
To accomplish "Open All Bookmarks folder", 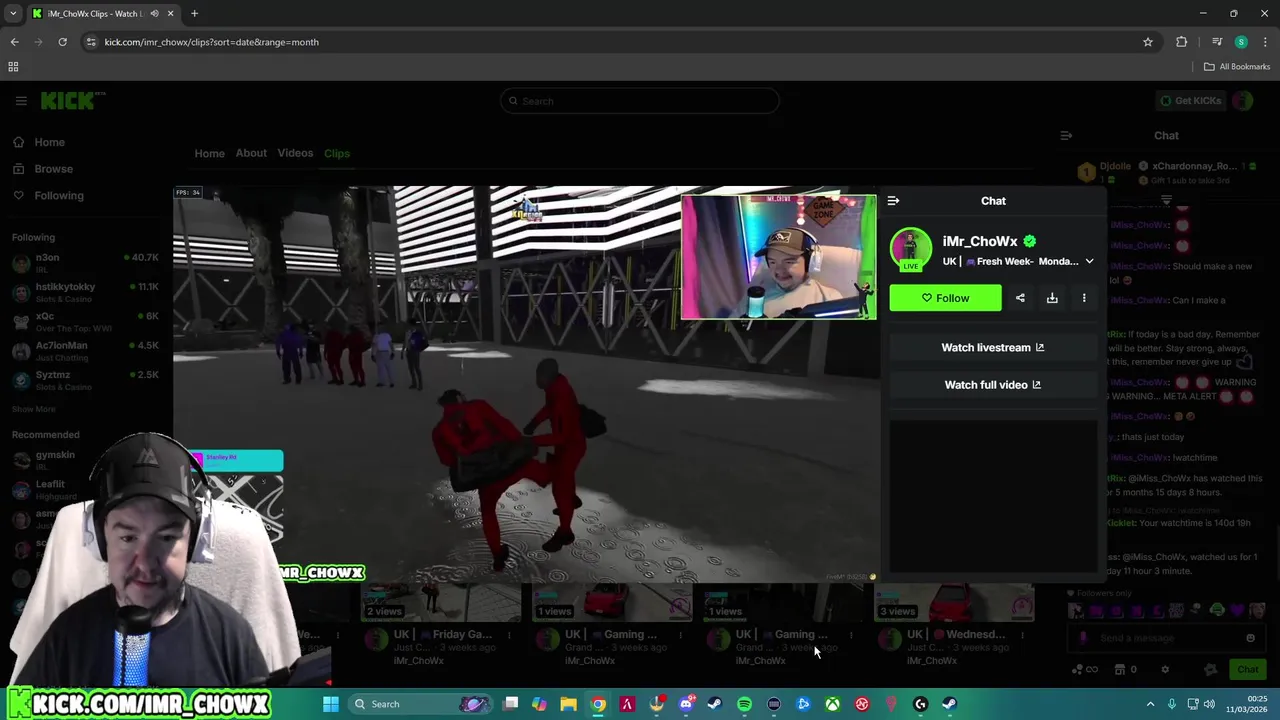I will click(1237, 67).
